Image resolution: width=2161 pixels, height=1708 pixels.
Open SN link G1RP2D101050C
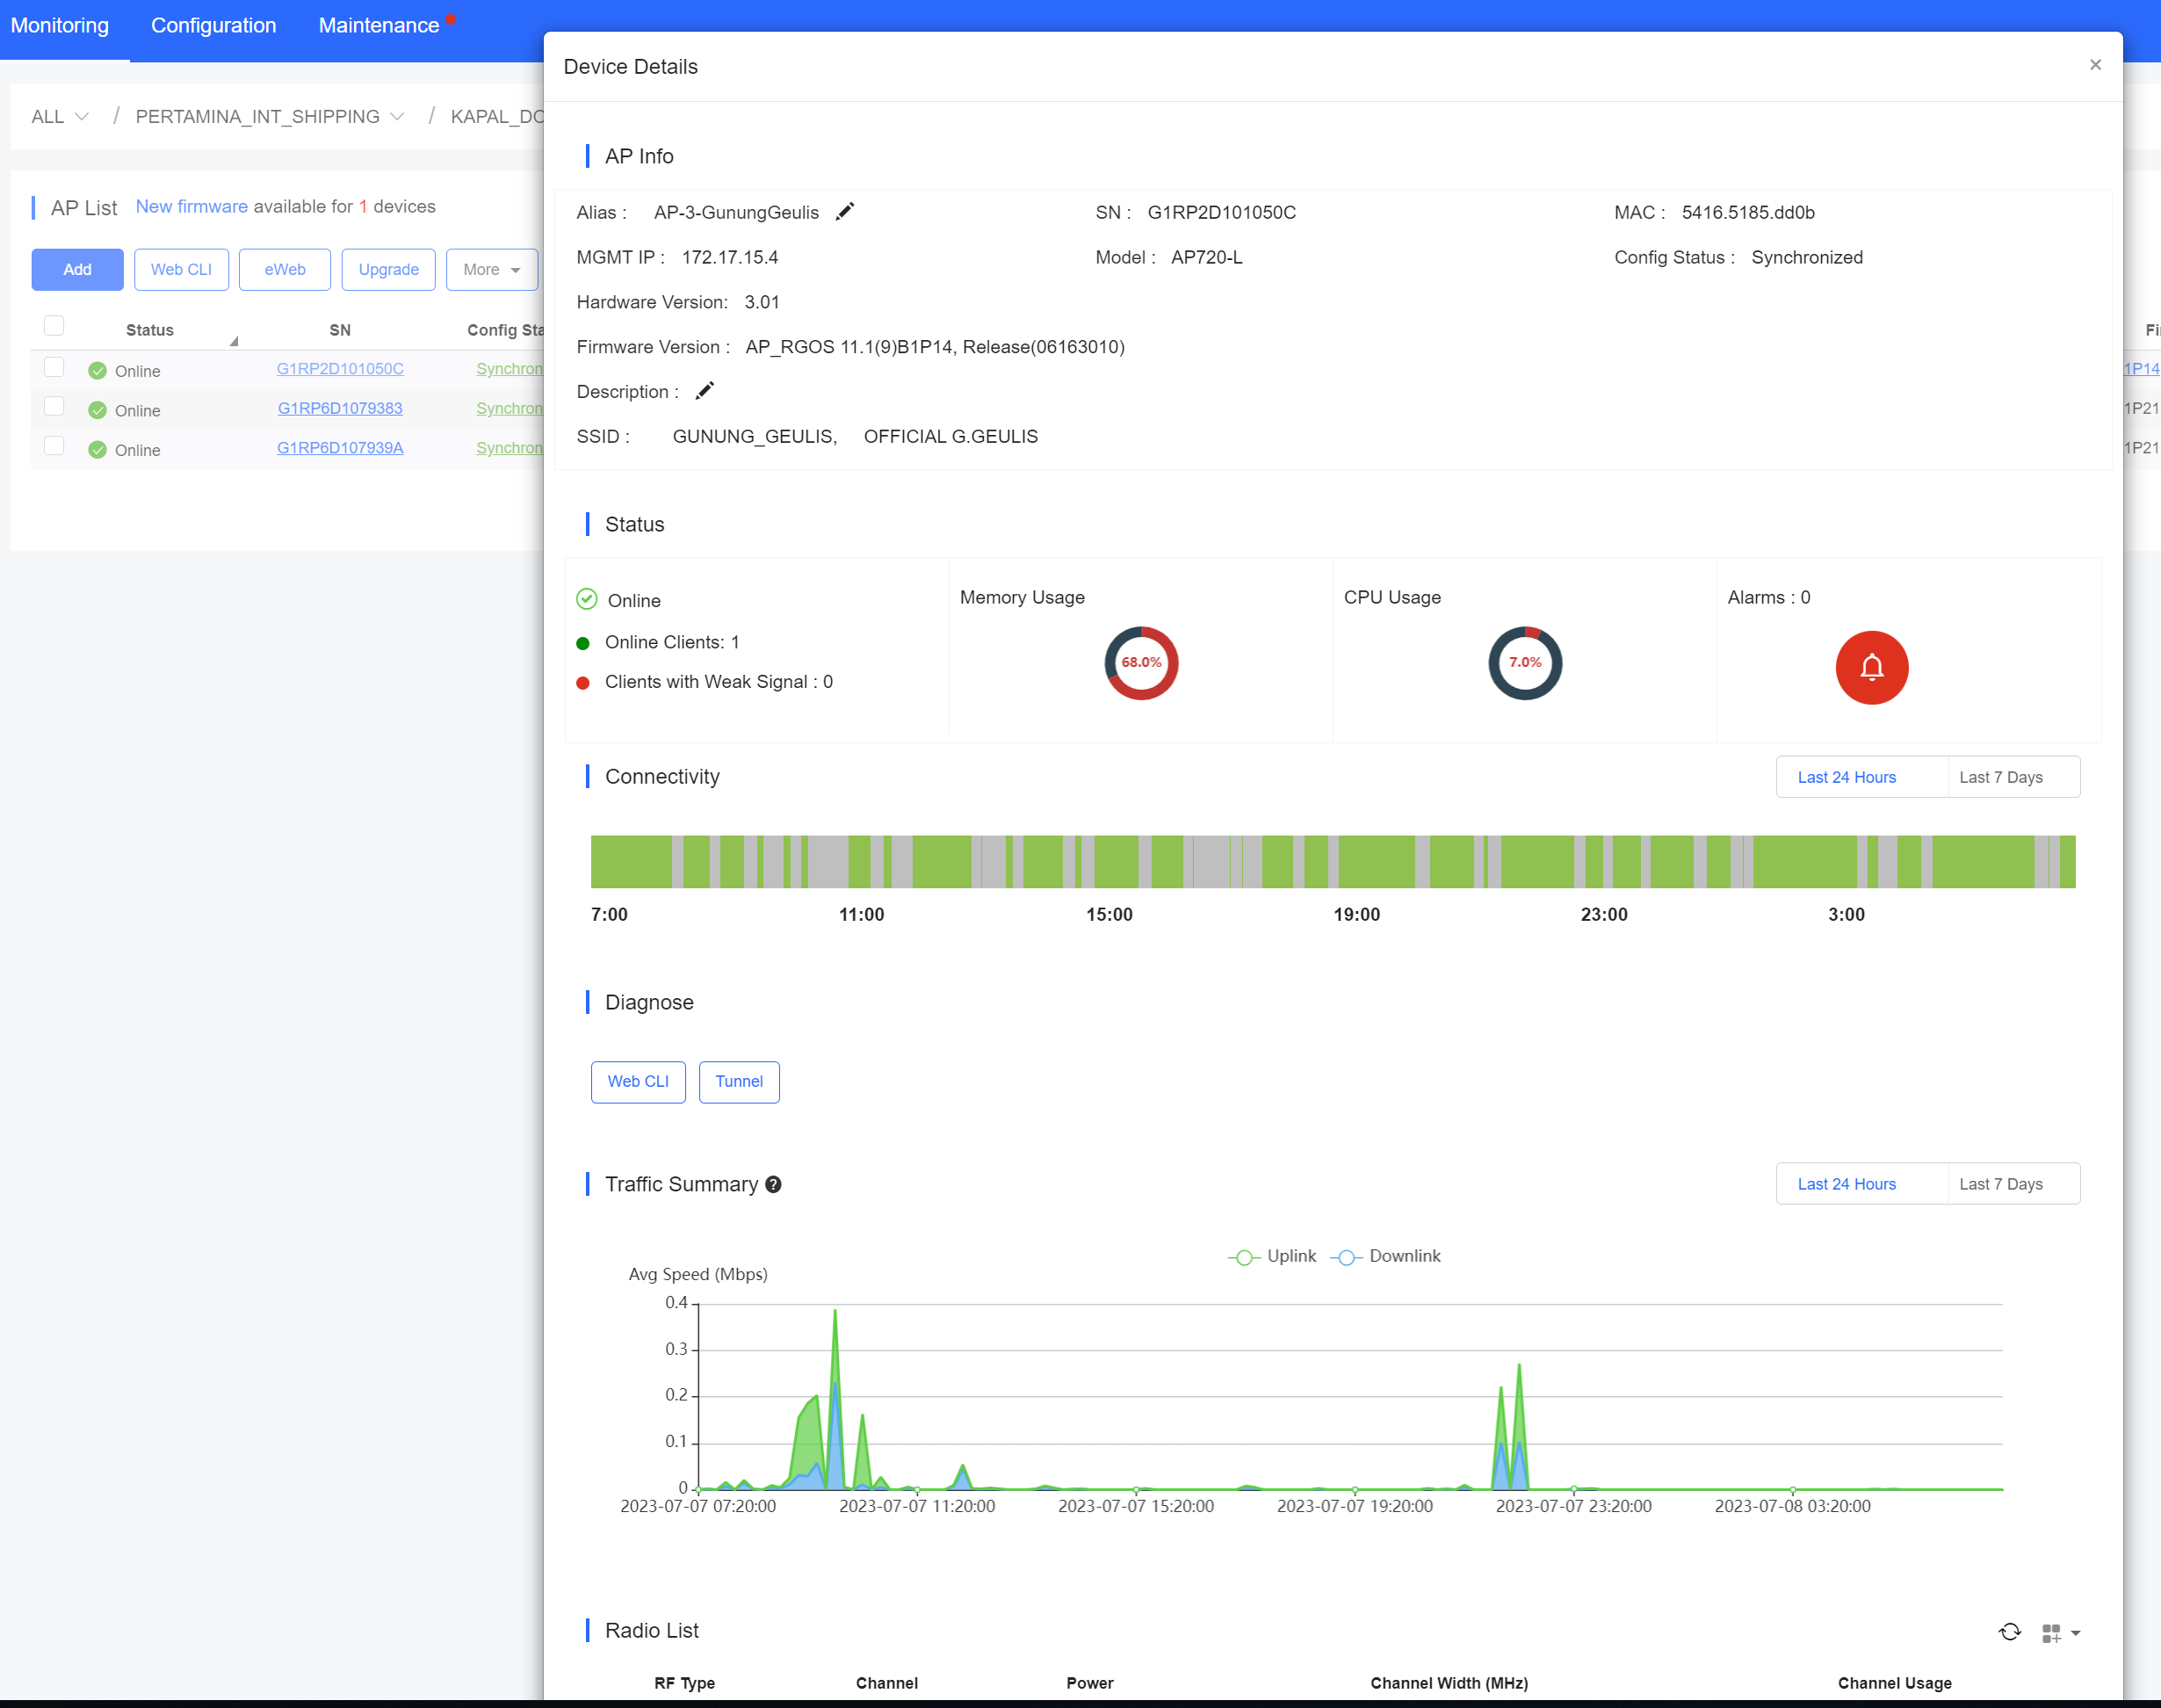point(340,369)
